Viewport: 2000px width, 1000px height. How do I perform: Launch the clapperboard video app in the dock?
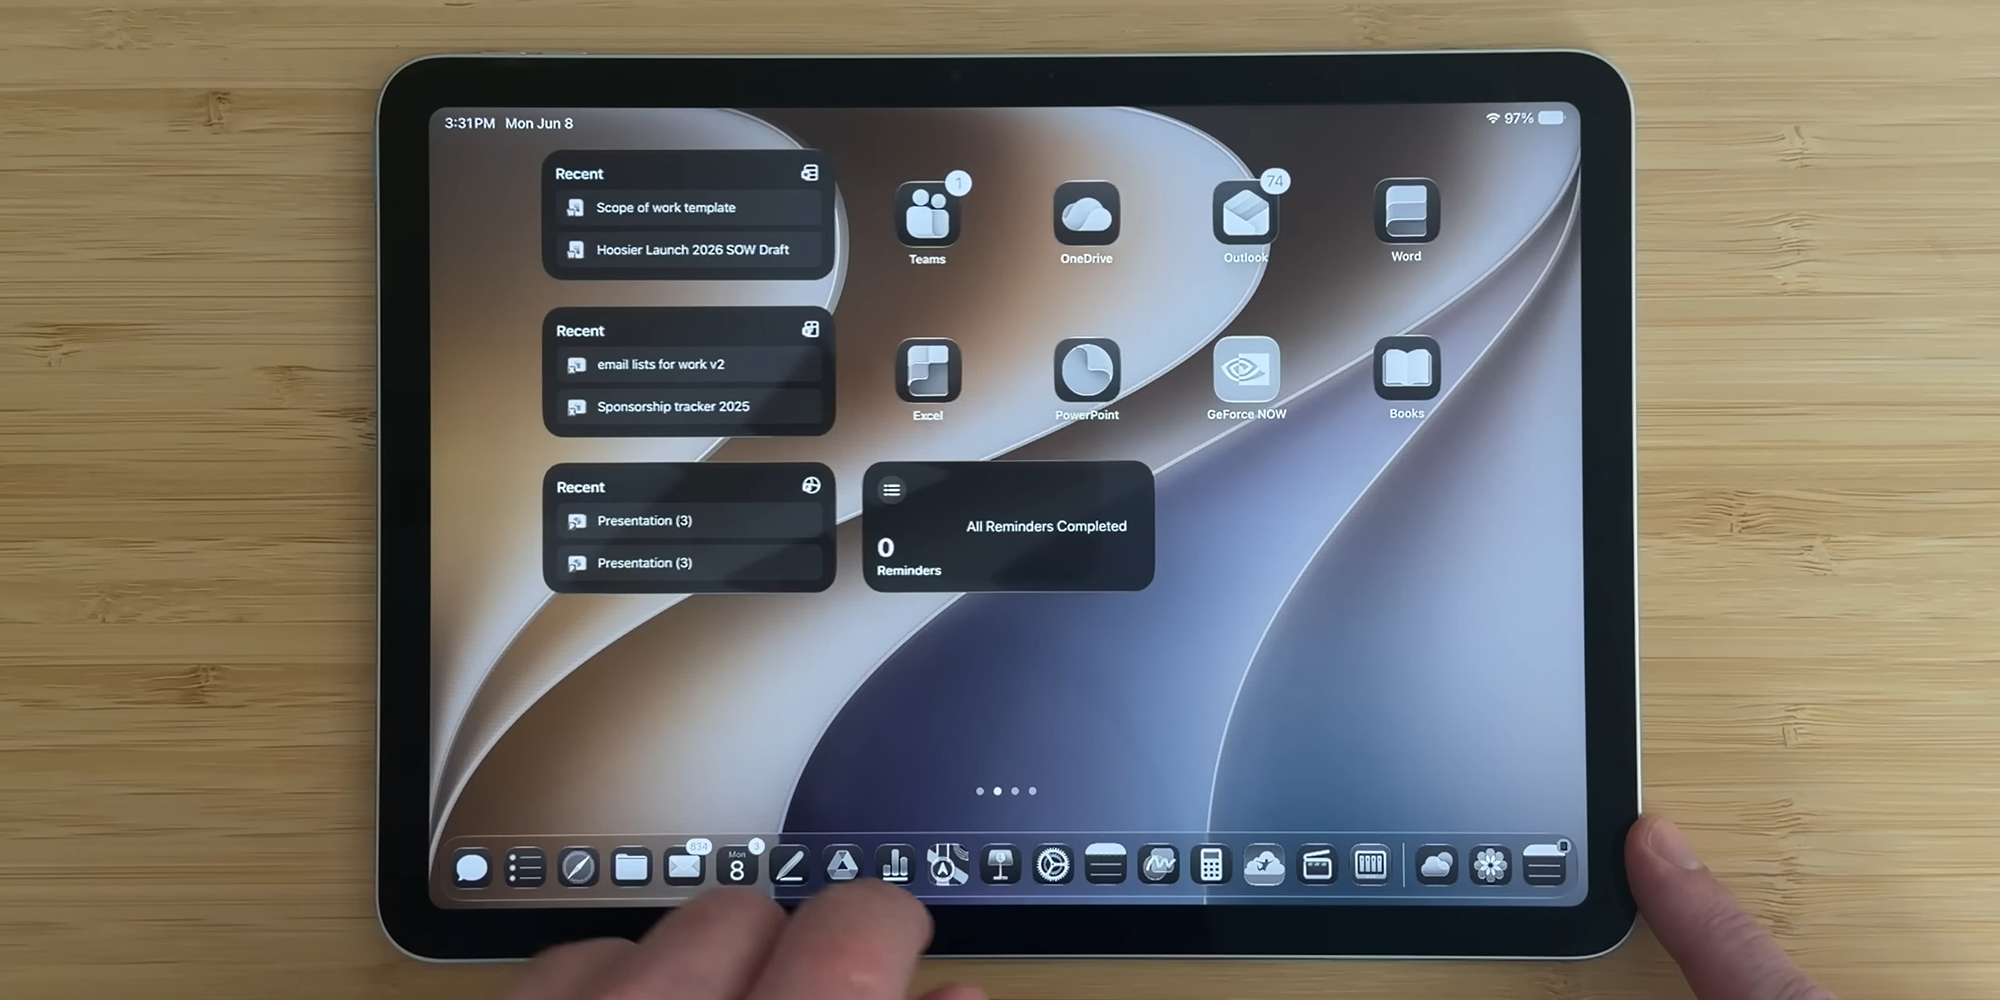click(1317, 865)
